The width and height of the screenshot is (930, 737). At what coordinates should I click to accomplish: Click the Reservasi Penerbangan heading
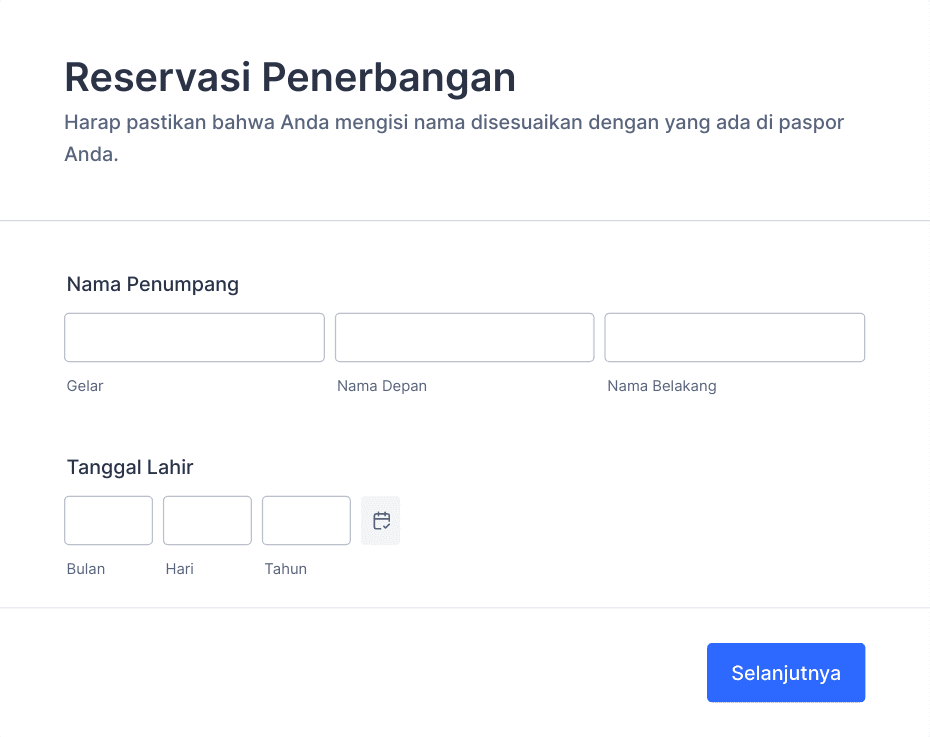290,78
